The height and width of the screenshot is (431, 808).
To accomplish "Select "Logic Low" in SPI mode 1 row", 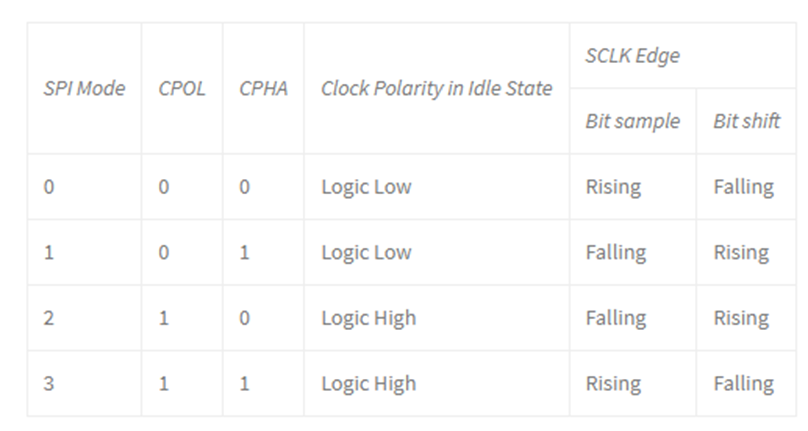I will tap(366, 252).
